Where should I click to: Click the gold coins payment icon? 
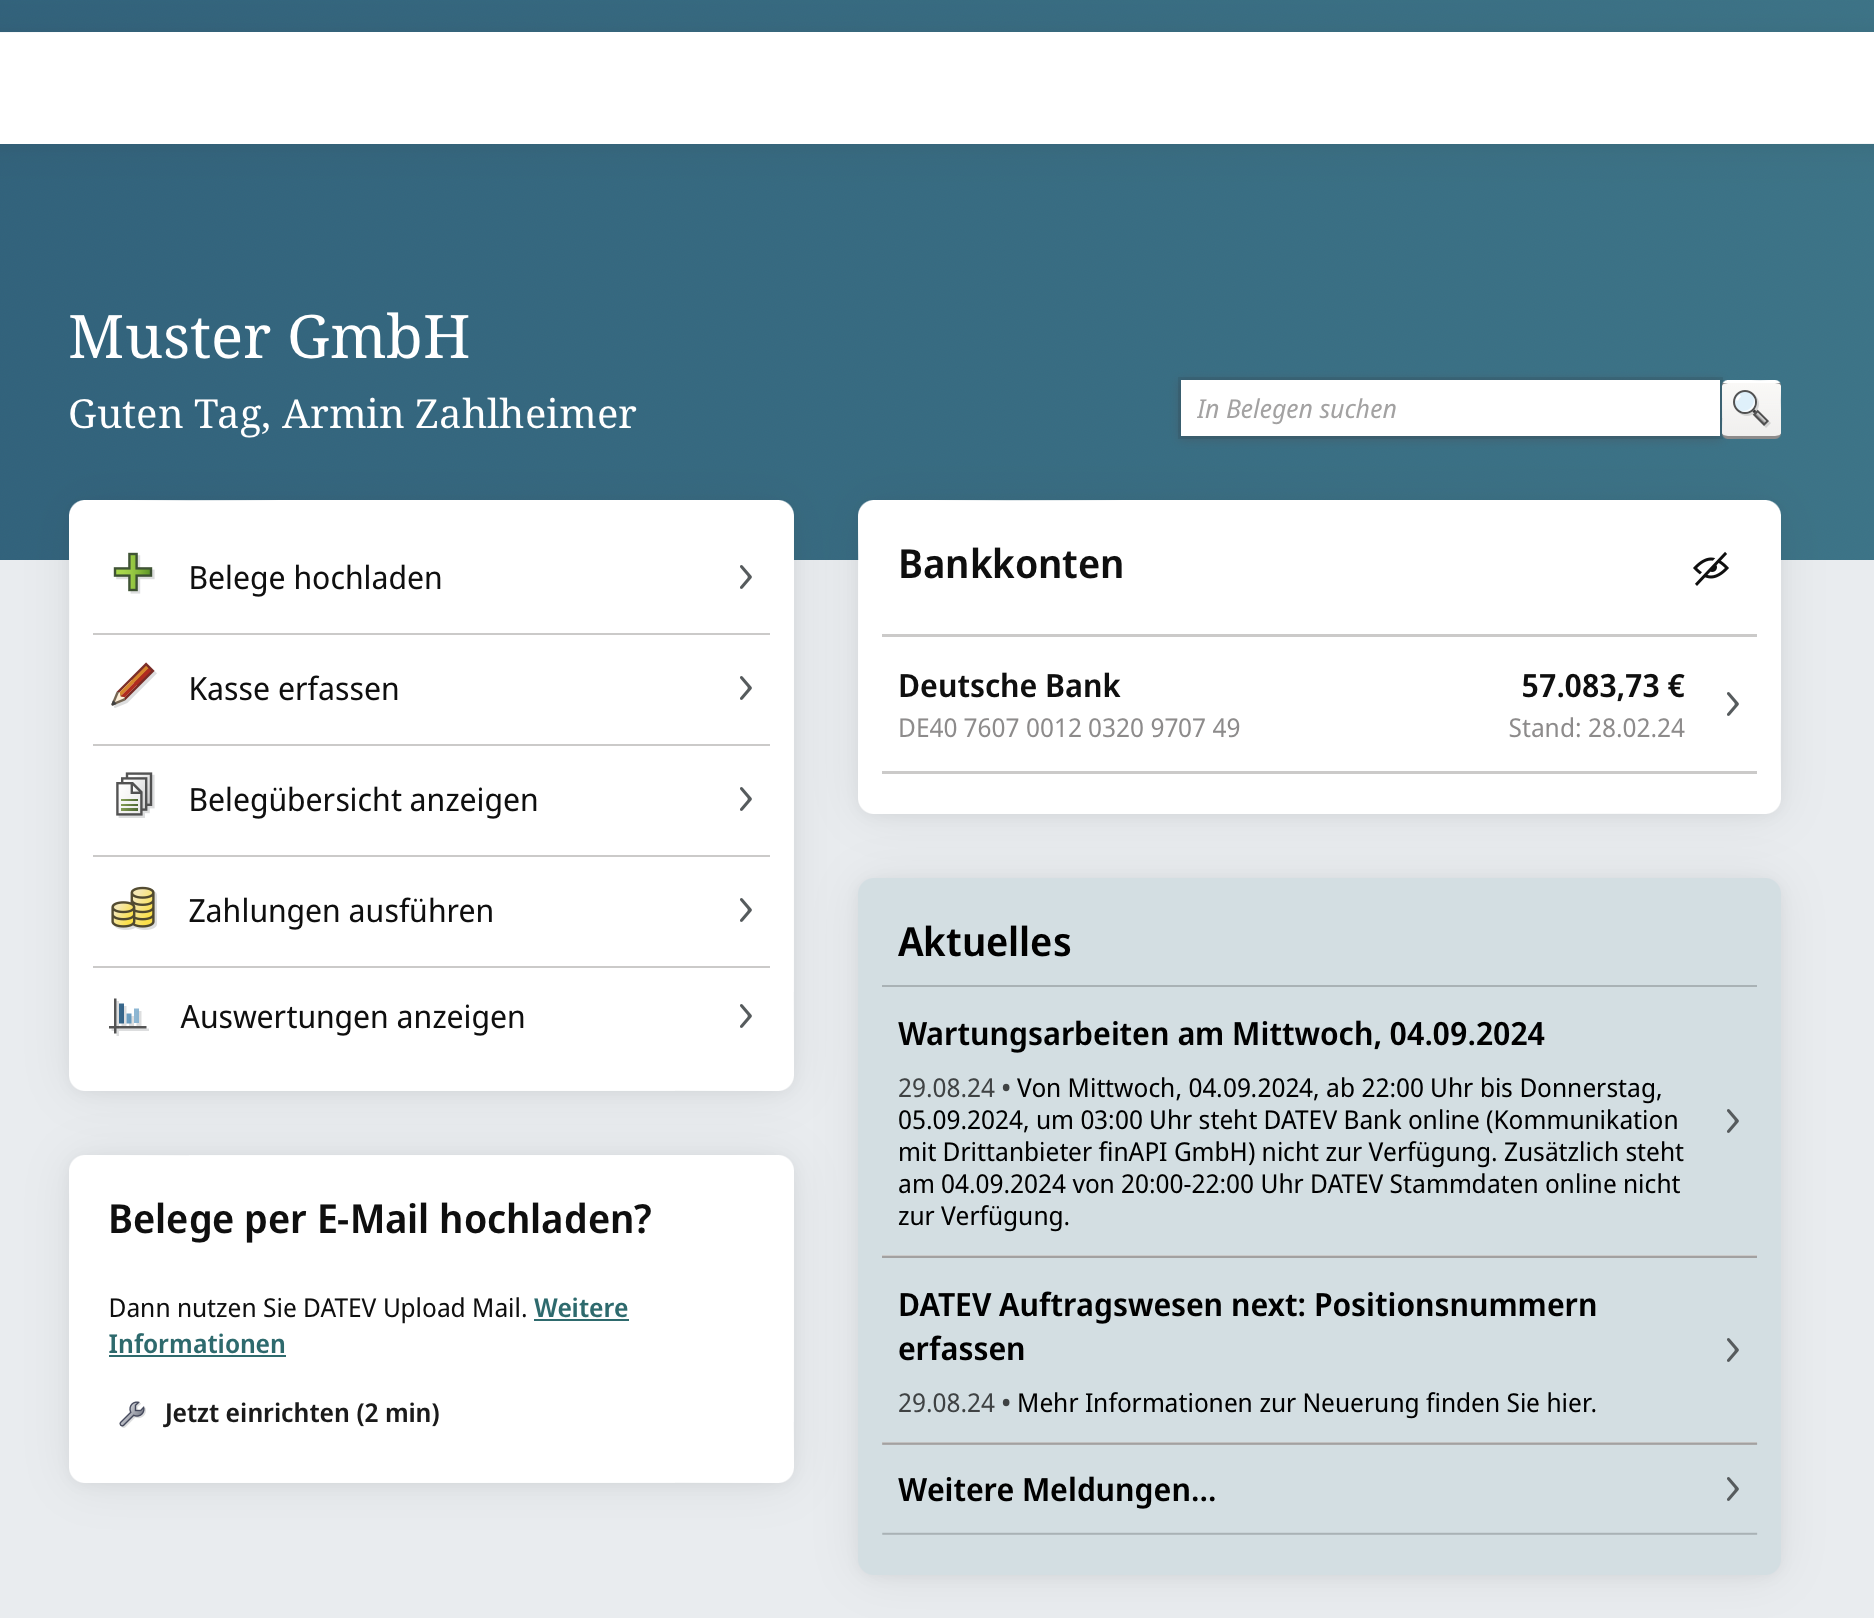[x=133, y=908]
